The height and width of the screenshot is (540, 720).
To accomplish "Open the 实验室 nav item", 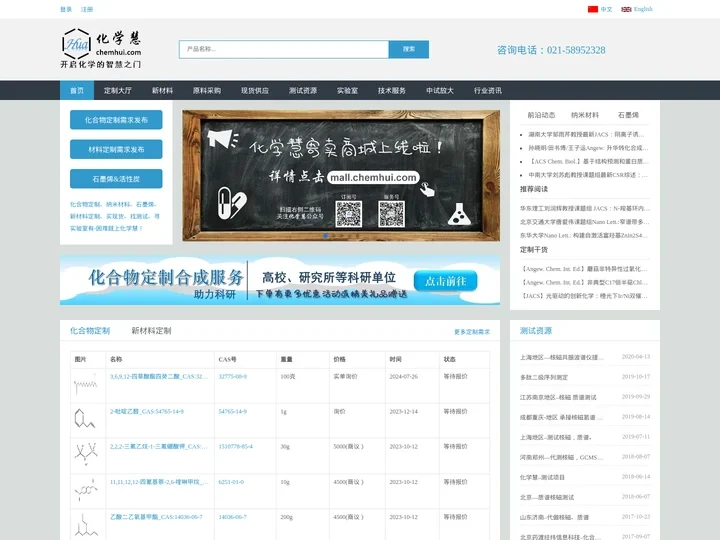I will point(347,90).
